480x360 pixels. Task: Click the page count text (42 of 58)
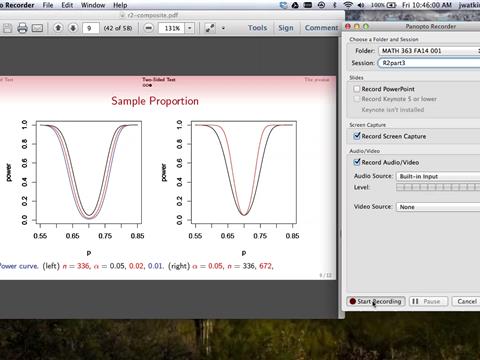118,28
